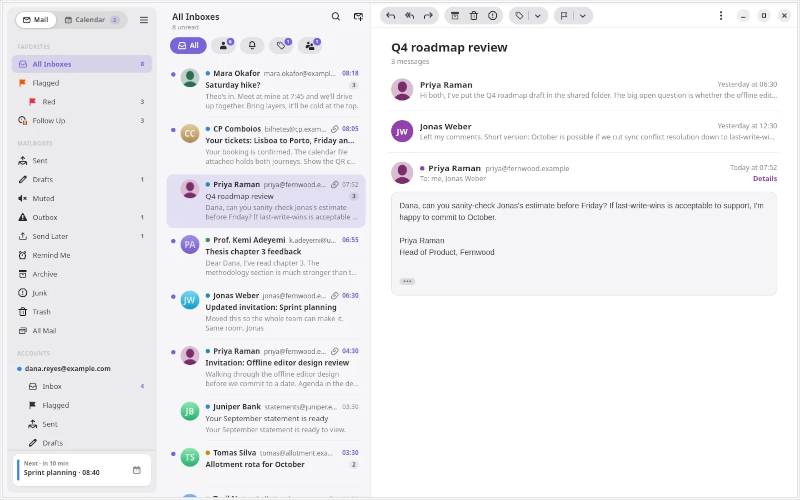Delete the message with the trash icon
Screen dimensions: 800x500
(x=473, y=16)
